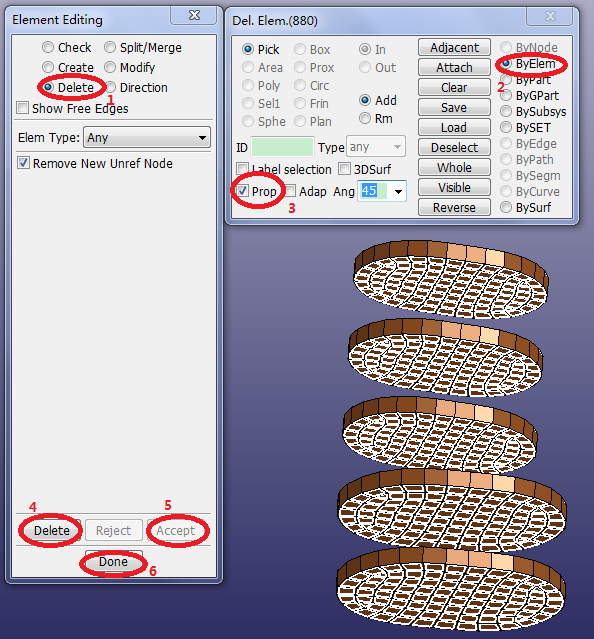Toggle the Prop checkbox

click(243, 191)
